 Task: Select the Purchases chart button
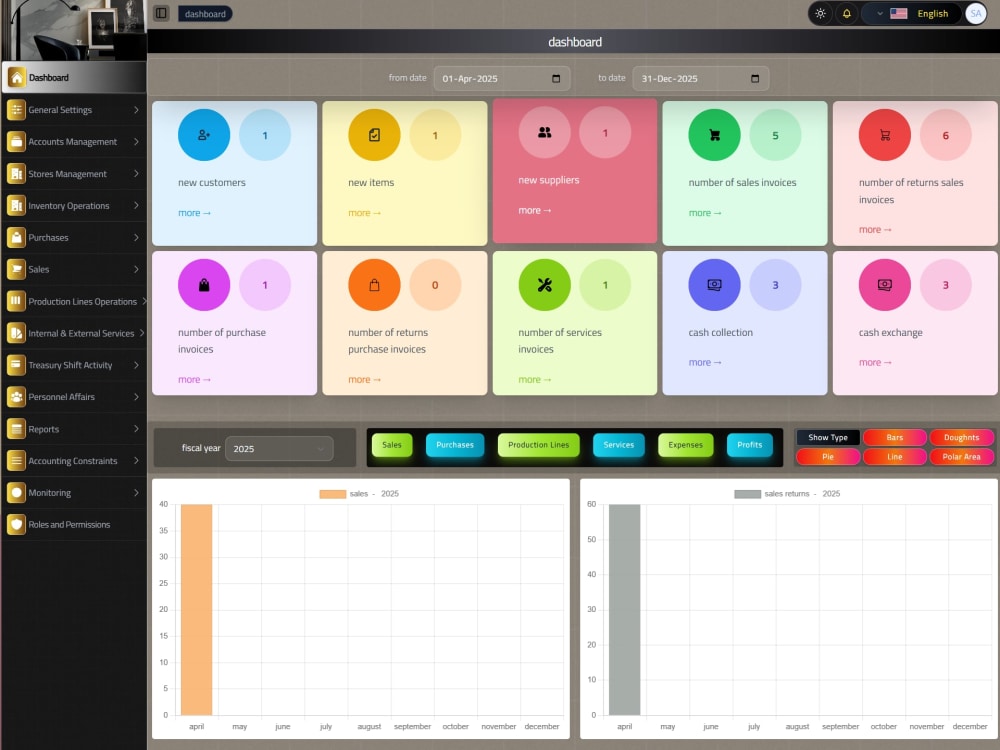[455, 445]
